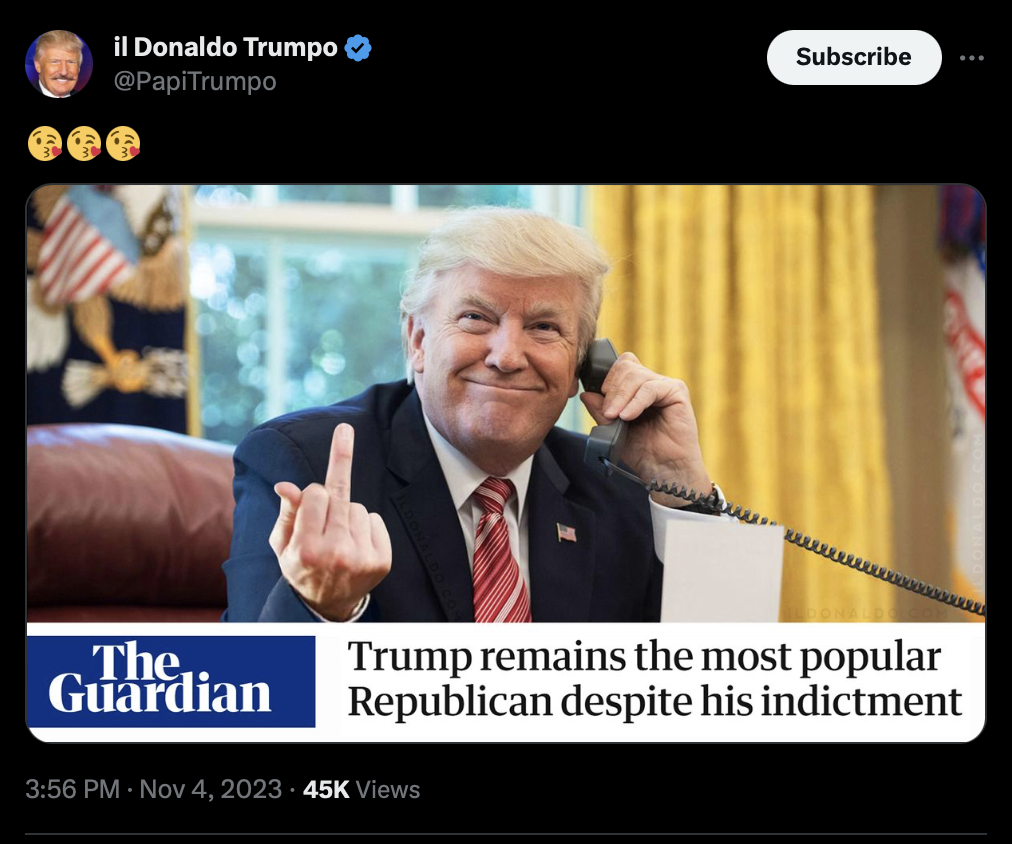Click the white paper sheet in the photo
Image resolution: width=1012 pixels, height=844 pixels.
click(x=722, y=570)
